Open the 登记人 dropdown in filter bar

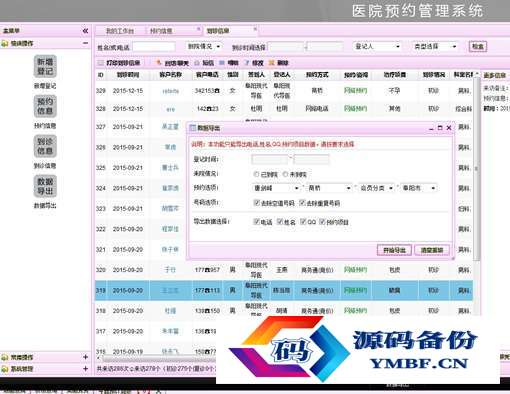pos(377,46)
